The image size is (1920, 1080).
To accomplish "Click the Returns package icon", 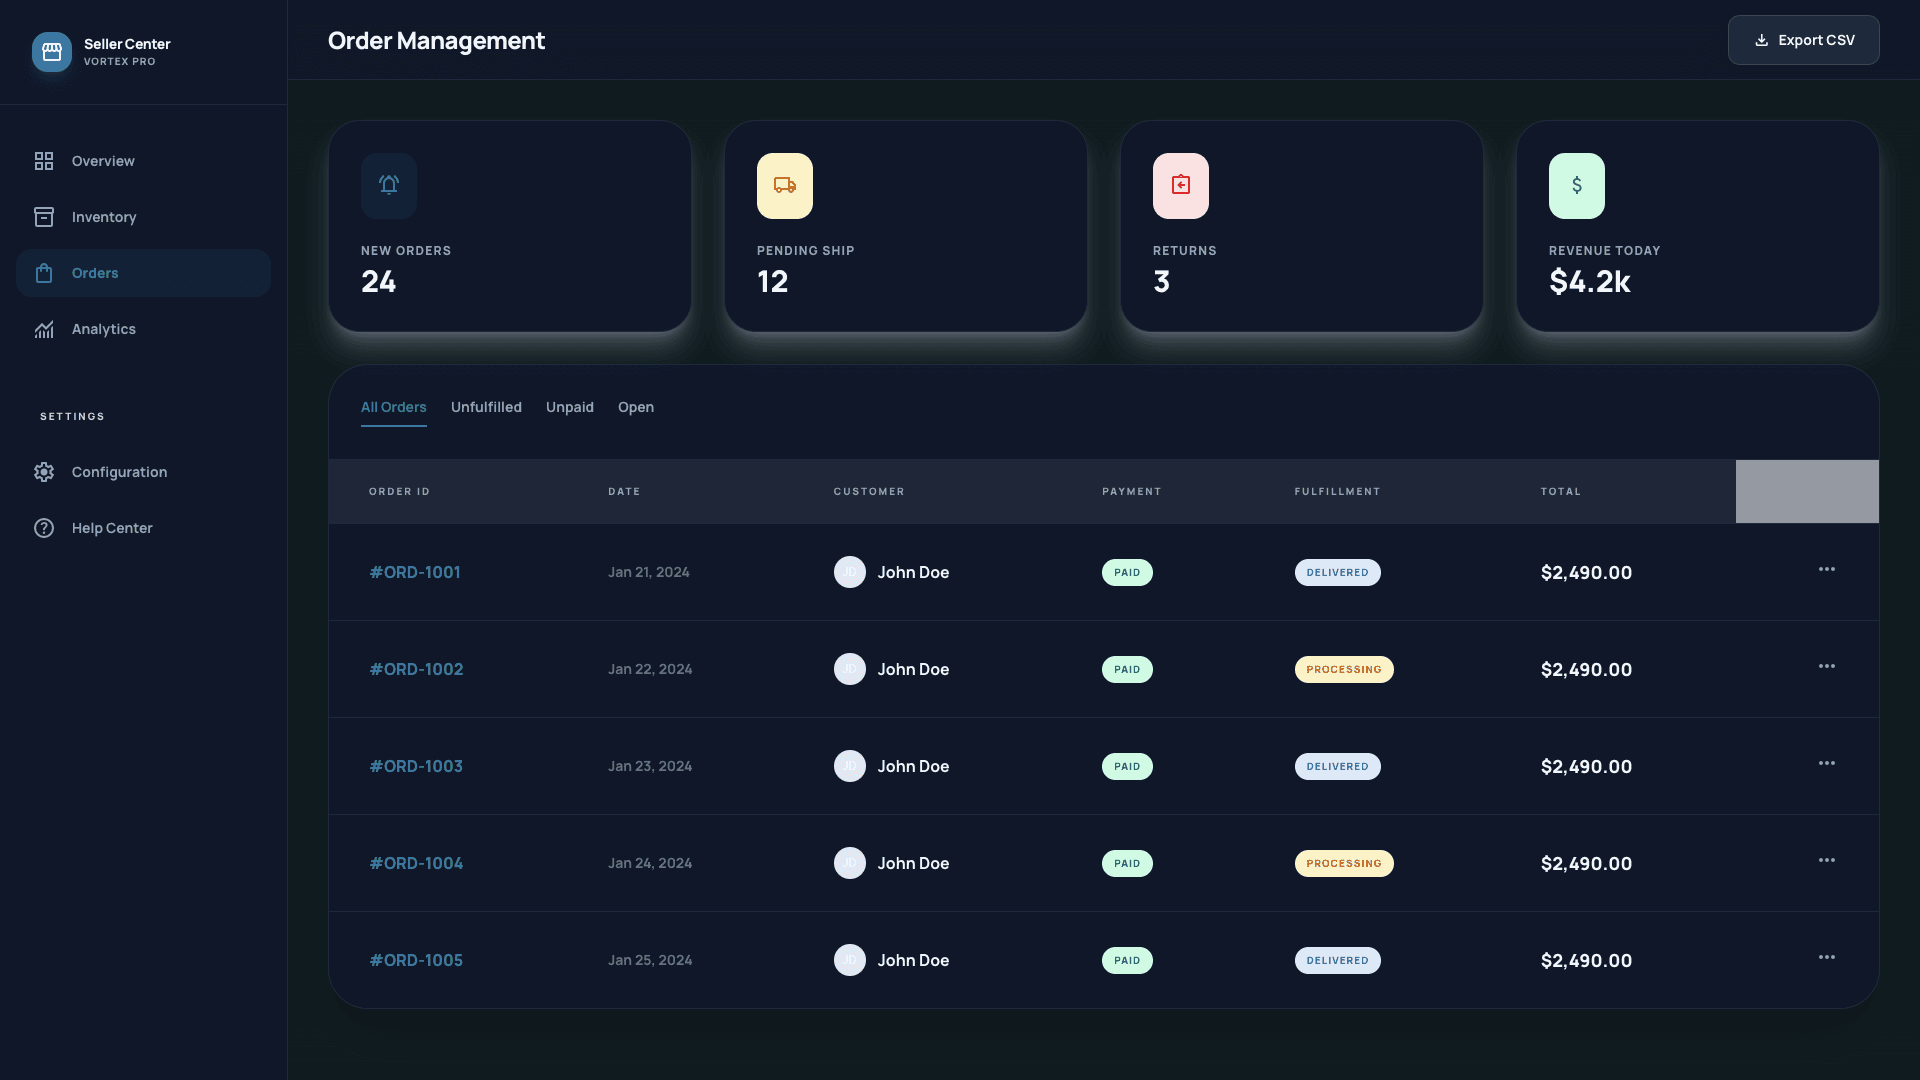I will 1180,185.
